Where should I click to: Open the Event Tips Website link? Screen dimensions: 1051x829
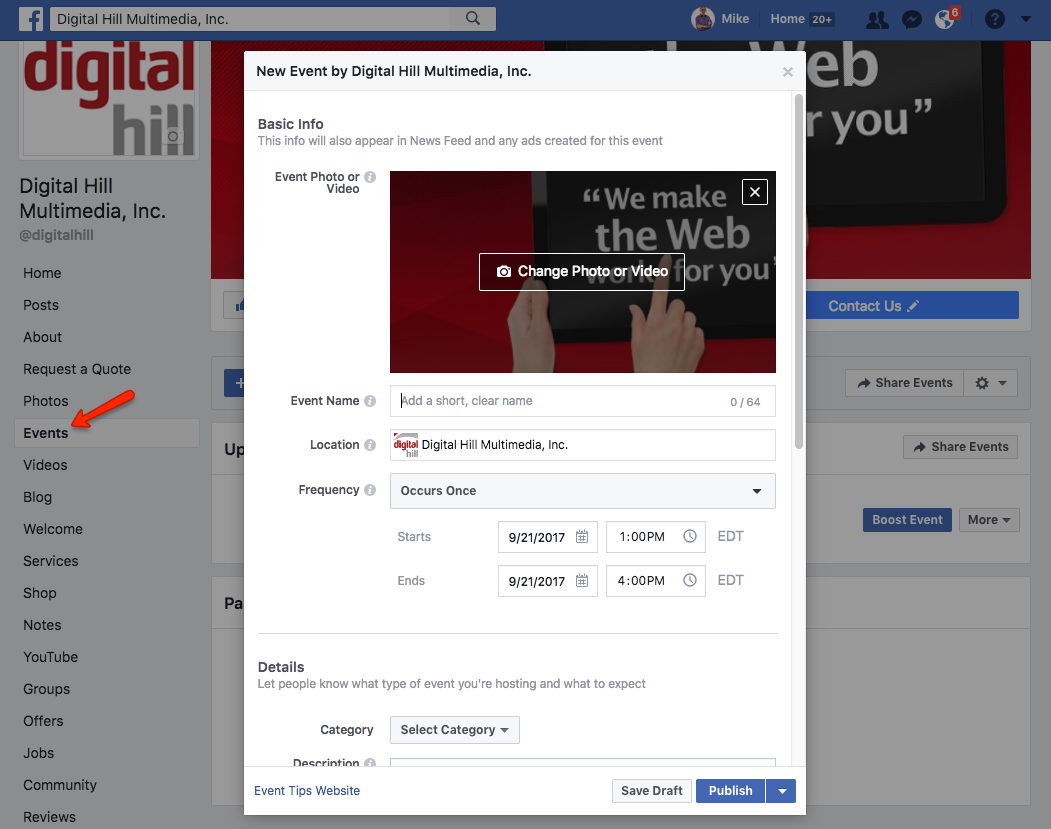(307, 790)
